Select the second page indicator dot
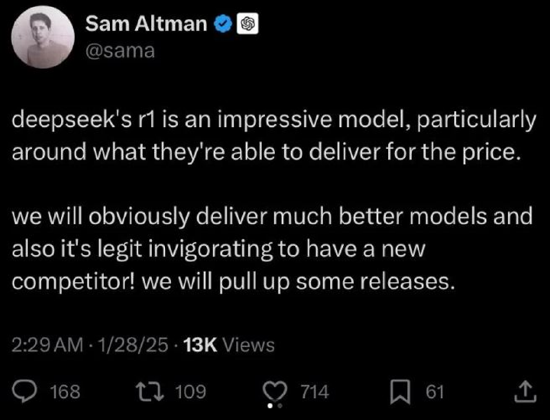The height and width of the screenshot is (420, 550). 280,406
